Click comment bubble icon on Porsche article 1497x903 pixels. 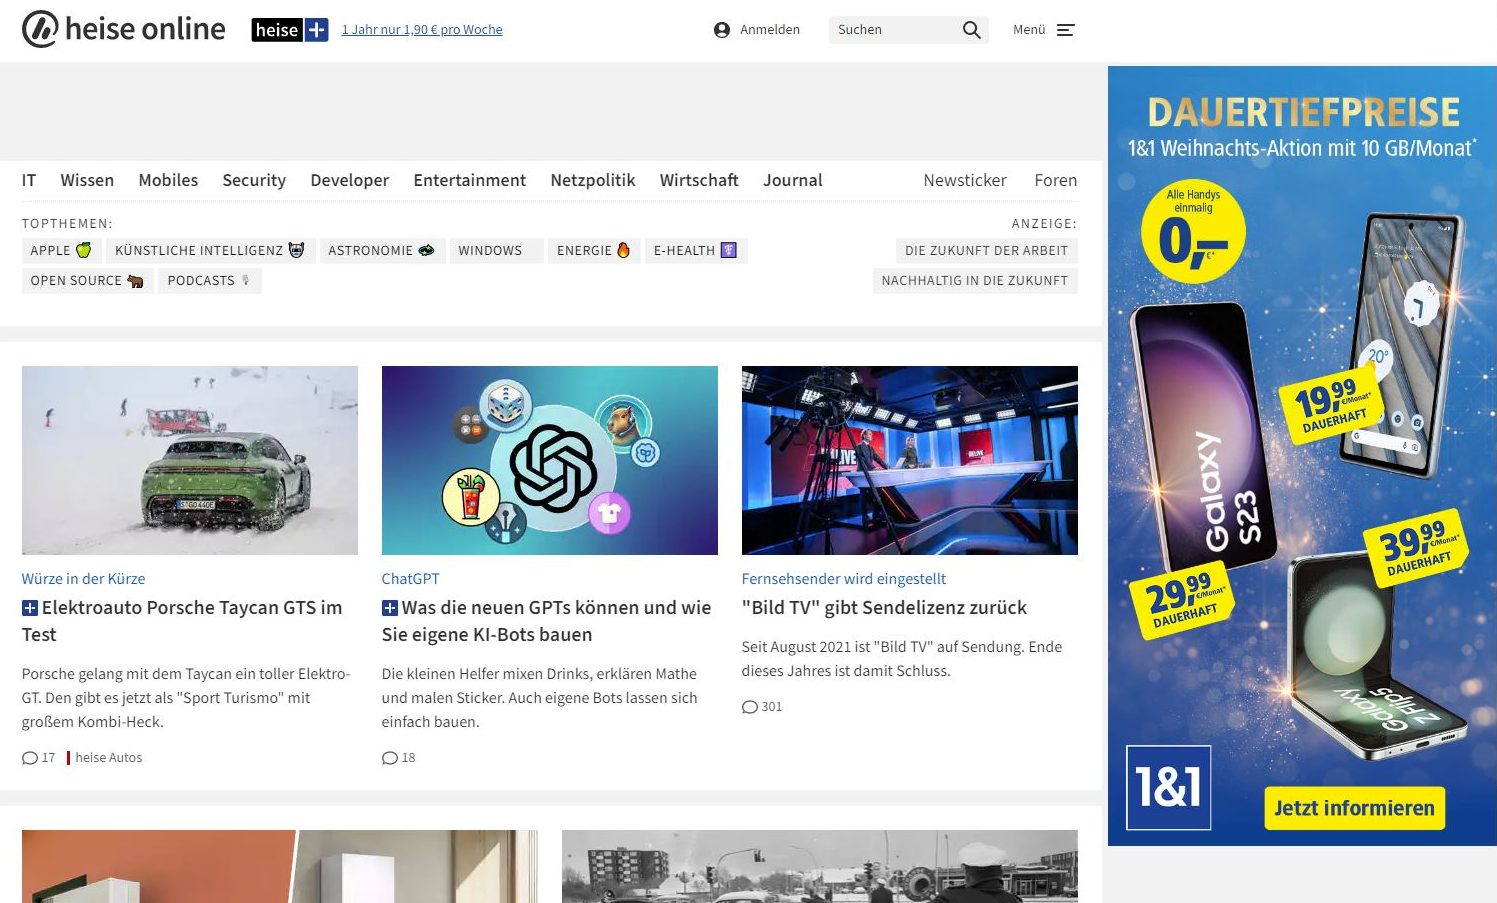[x=30, y=758]
